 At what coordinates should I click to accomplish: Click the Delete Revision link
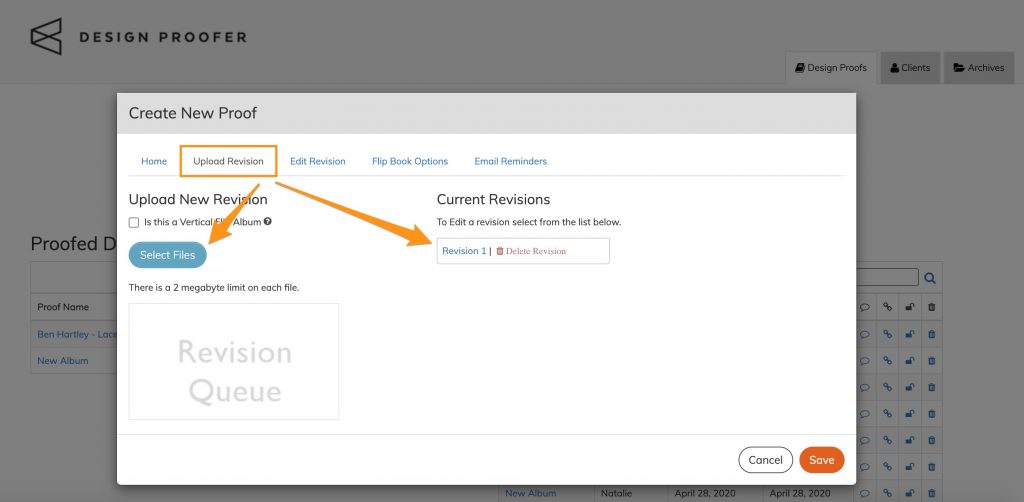point(531,251)
